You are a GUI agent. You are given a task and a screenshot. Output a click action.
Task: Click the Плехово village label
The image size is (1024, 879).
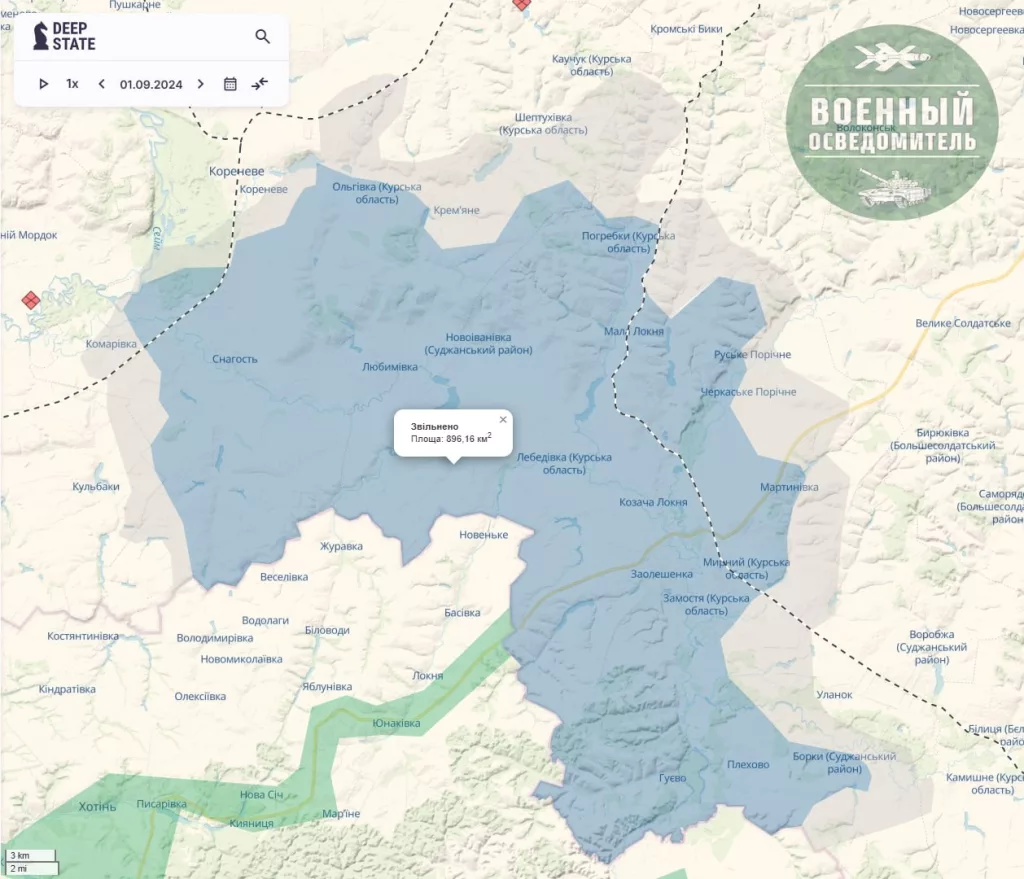[x=748, y=765]
